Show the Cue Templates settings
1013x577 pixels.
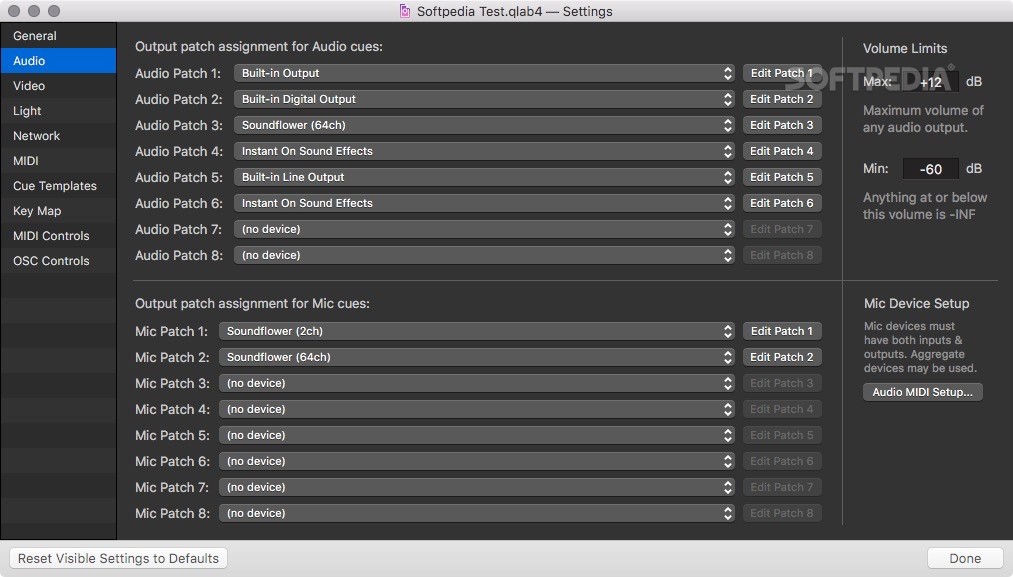(x=58, y=186)
